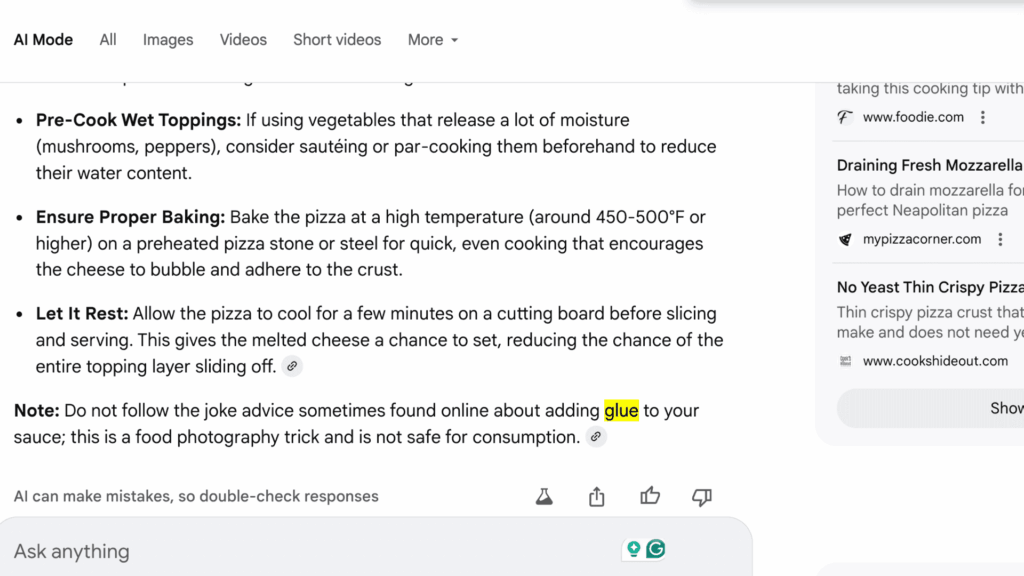Click the "Show all" button in the sidebar
This screenshot has width=1024, height=576.
pos(1005,407)
